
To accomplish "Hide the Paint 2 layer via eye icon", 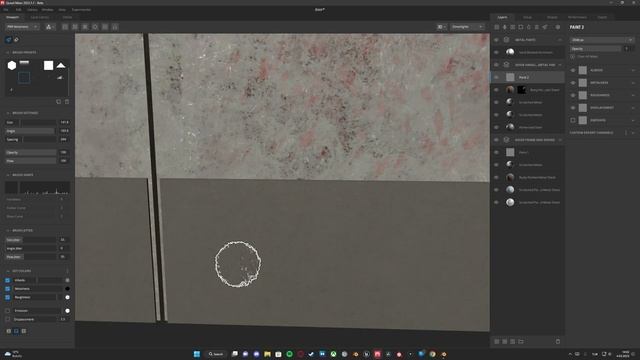I will 496,77.
